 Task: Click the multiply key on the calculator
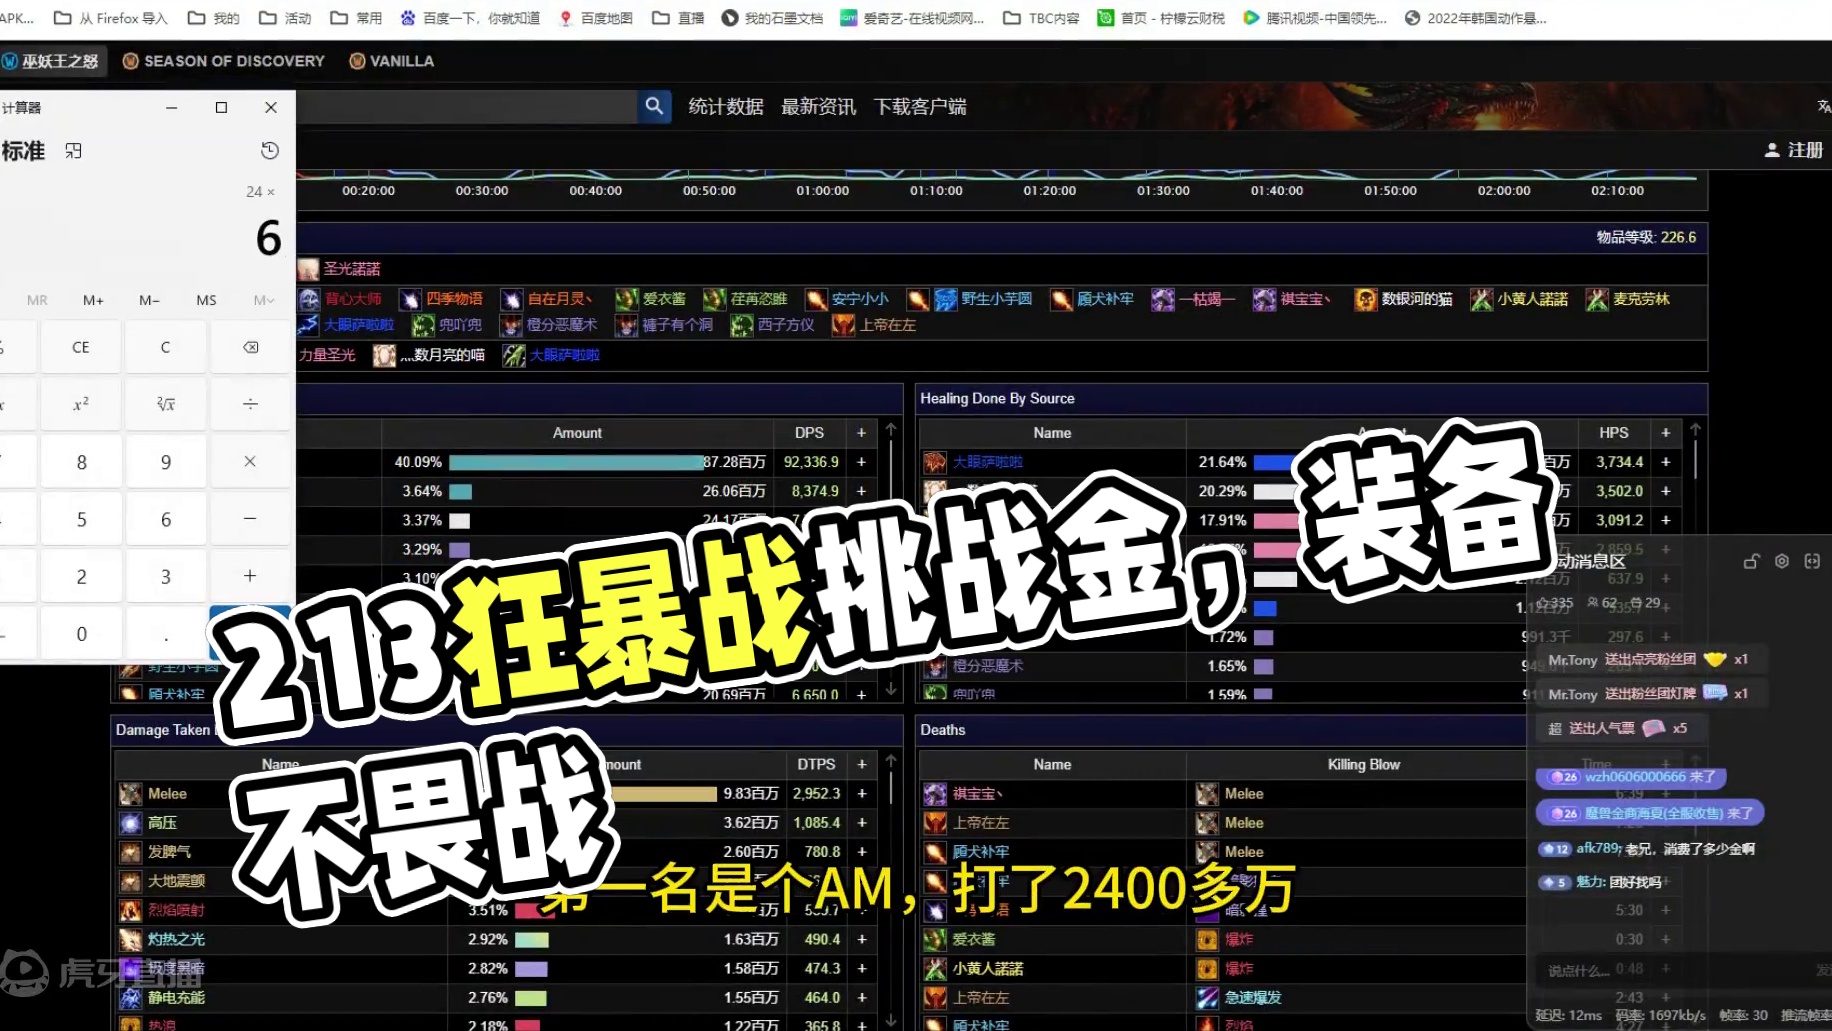[x=250, y=461]
